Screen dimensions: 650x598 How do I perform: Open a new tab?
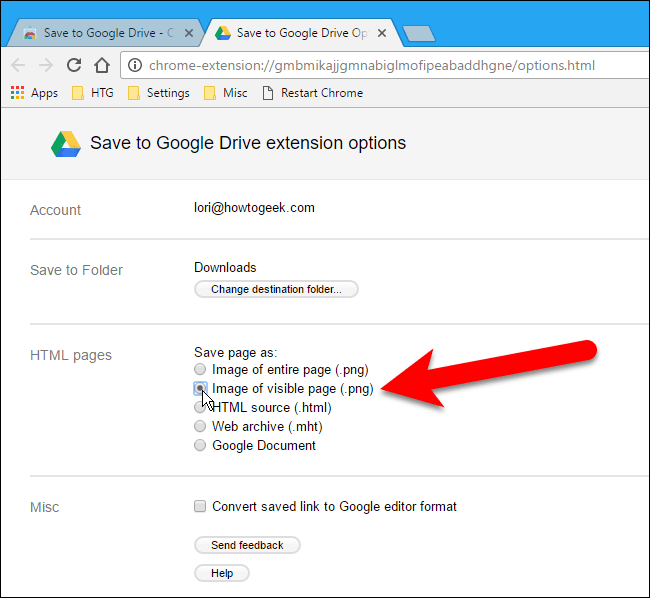[x=418, y=34]
